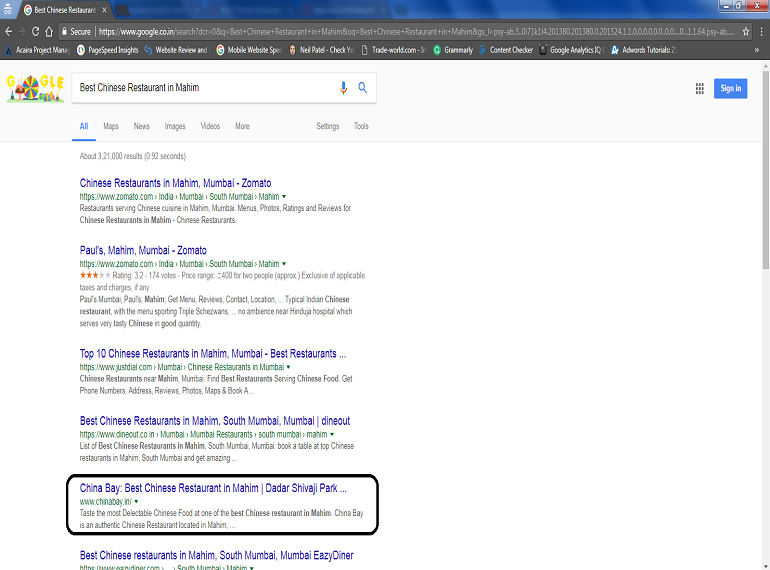Switch to the Images search tab
Viewport: 770px width, 570px height.
[175, 126]
